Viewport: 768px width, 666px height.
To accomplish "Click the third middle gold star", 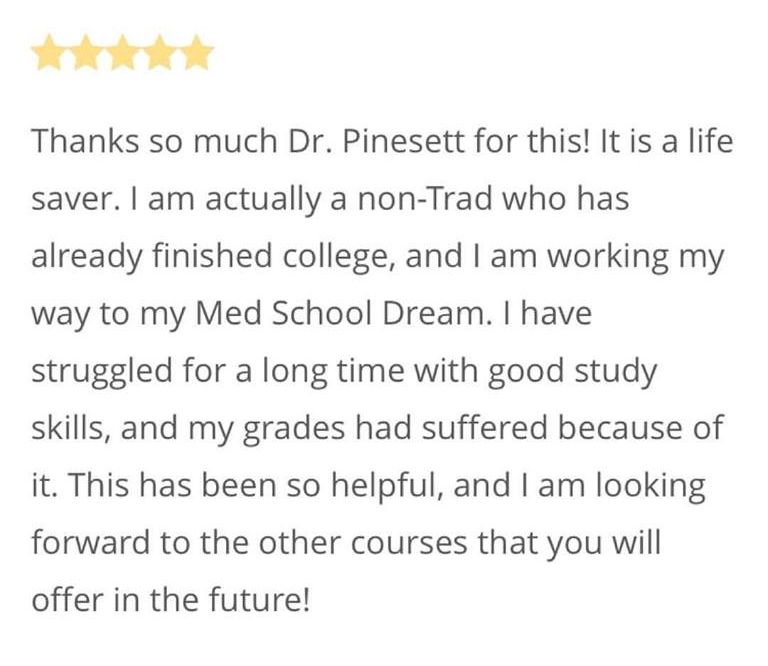I will tap(122, 52).
